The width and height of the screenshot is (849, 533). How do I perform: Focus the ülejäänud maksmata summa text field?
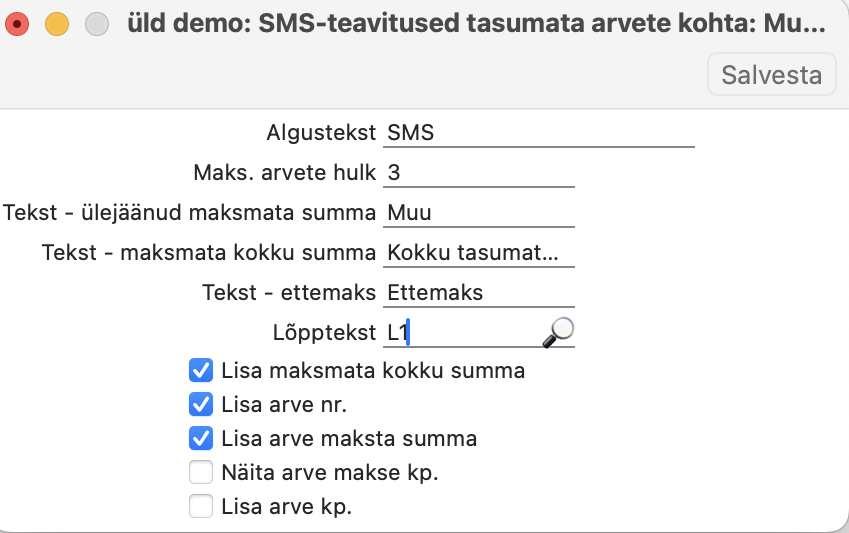tap(478, 212)
